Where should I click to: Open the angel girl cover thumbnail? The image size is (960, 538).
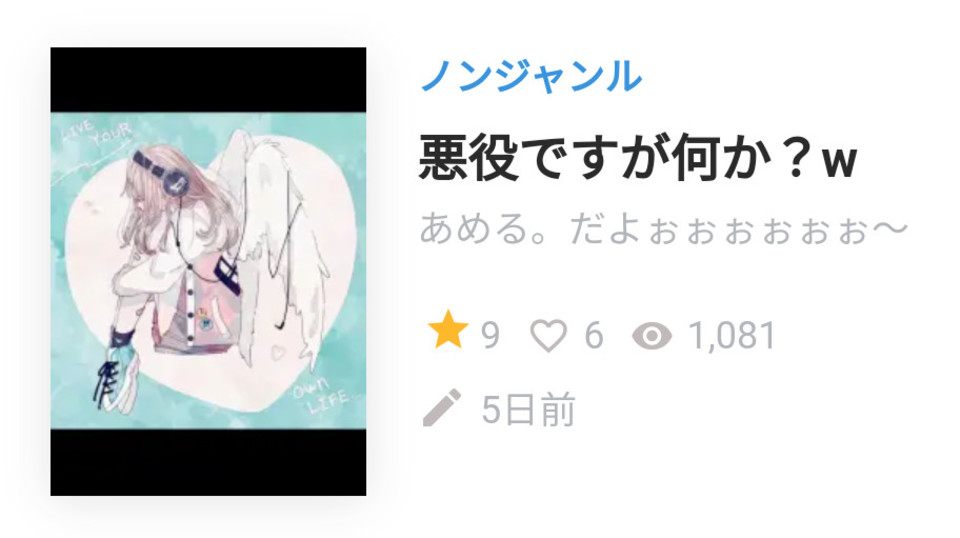(208, 271)
